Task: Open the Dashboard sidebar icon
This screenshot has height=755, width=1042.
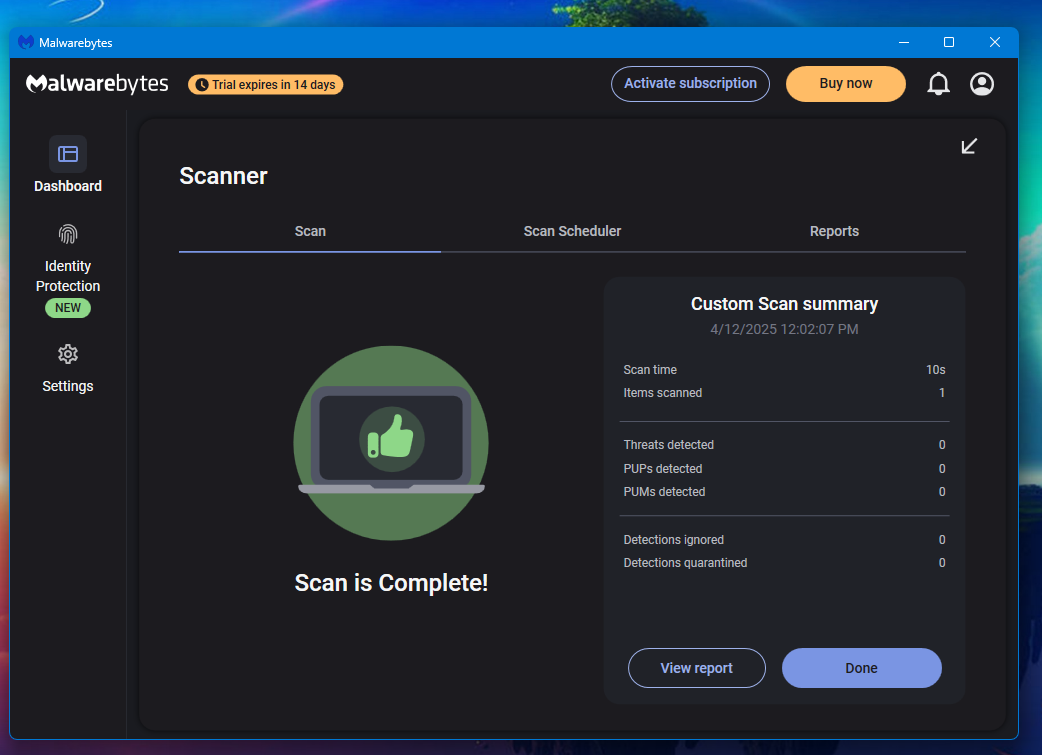Action: point(68,154)
